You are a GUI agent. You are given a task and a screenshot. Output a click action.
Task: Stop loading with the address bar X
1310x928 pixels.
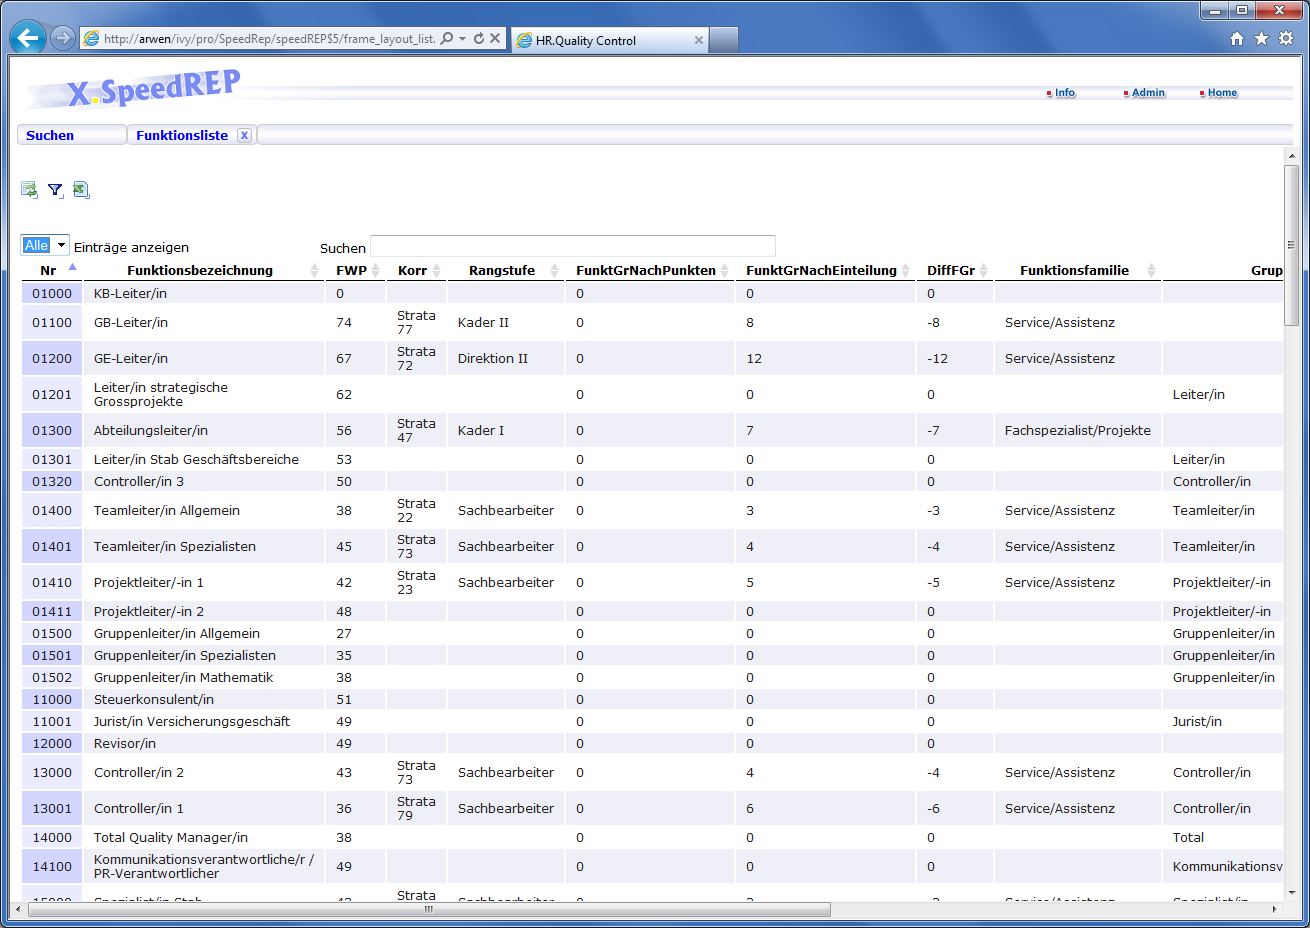(x=495, y=39)
